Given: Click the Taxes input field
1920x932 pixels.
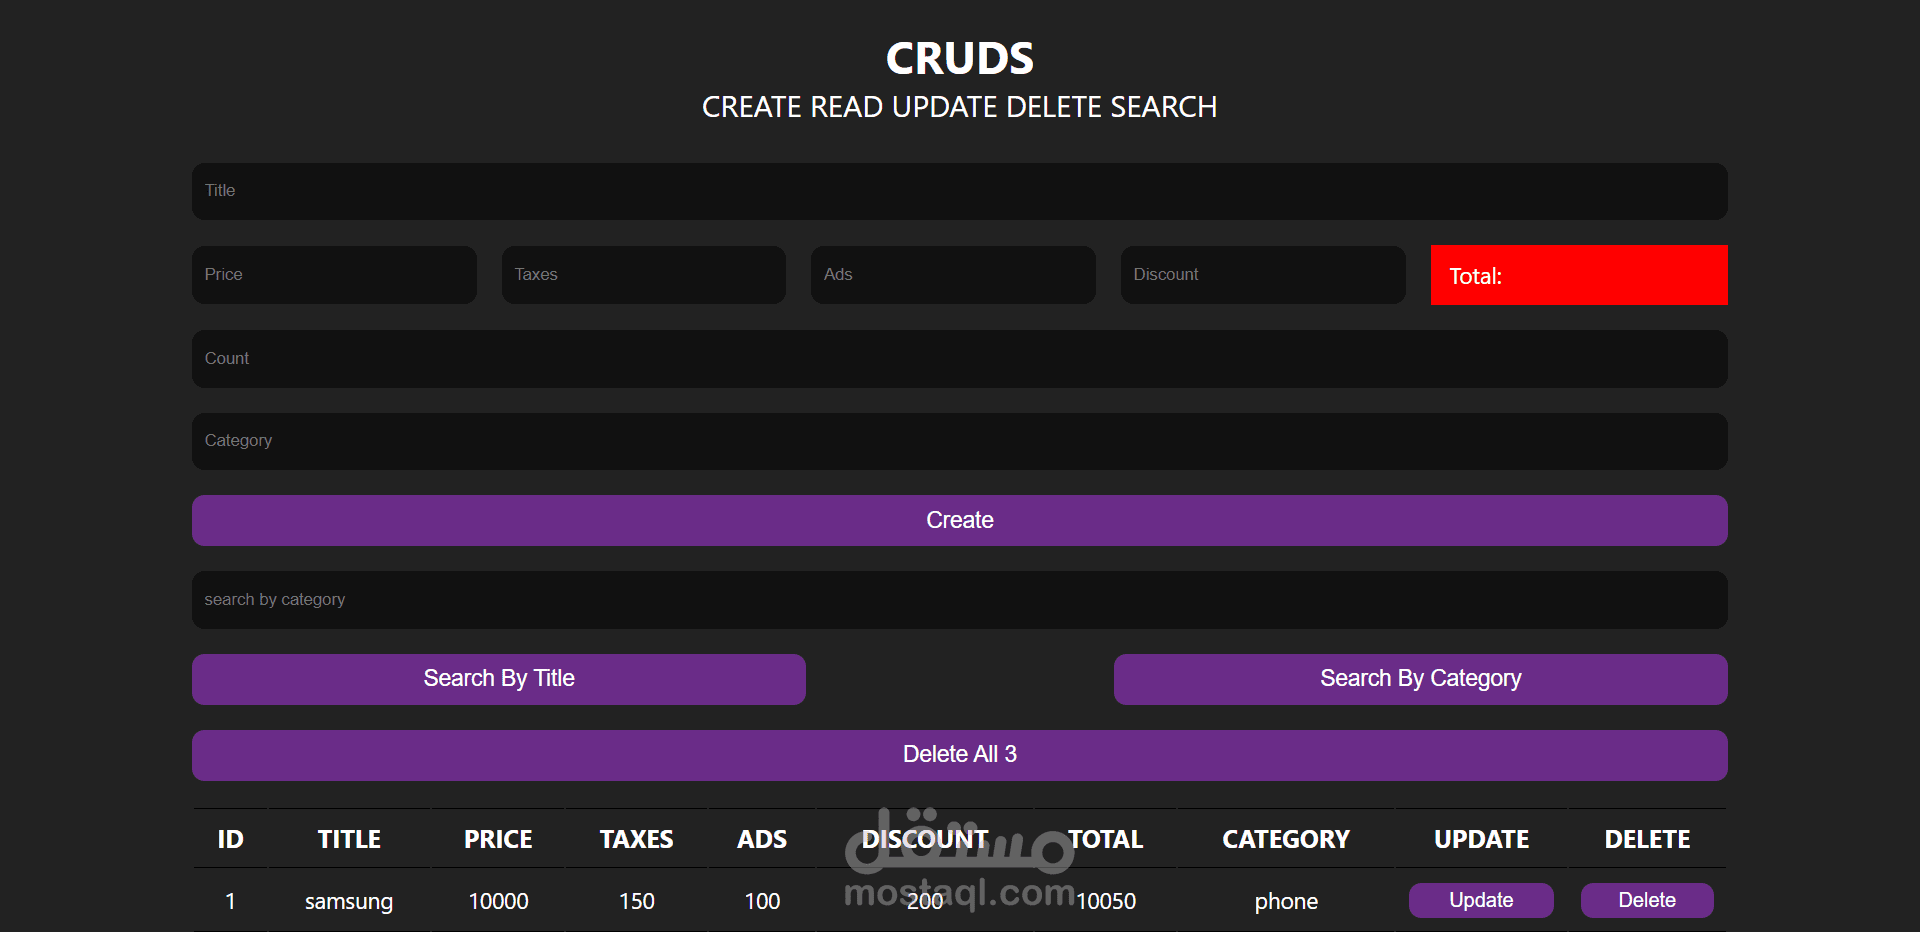Looking at the screenshot, I should 643,274.
